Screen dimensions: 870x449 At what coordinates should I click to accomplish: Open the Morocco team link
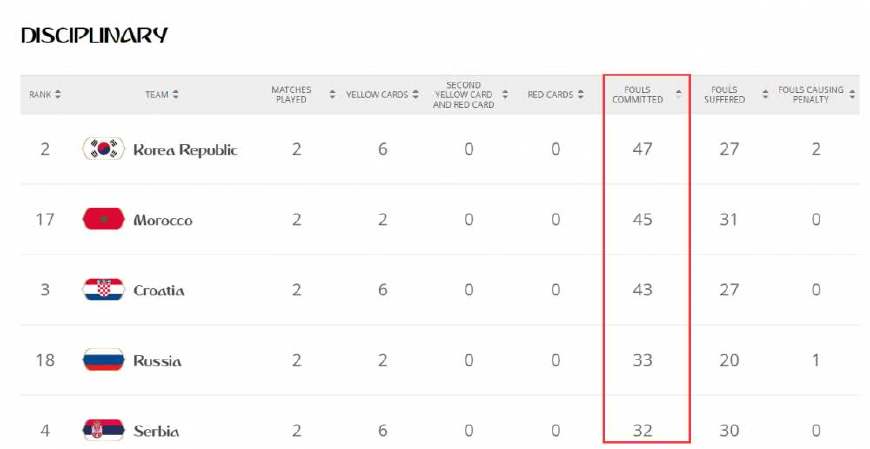pyautogui.click(x=163, y=220)
